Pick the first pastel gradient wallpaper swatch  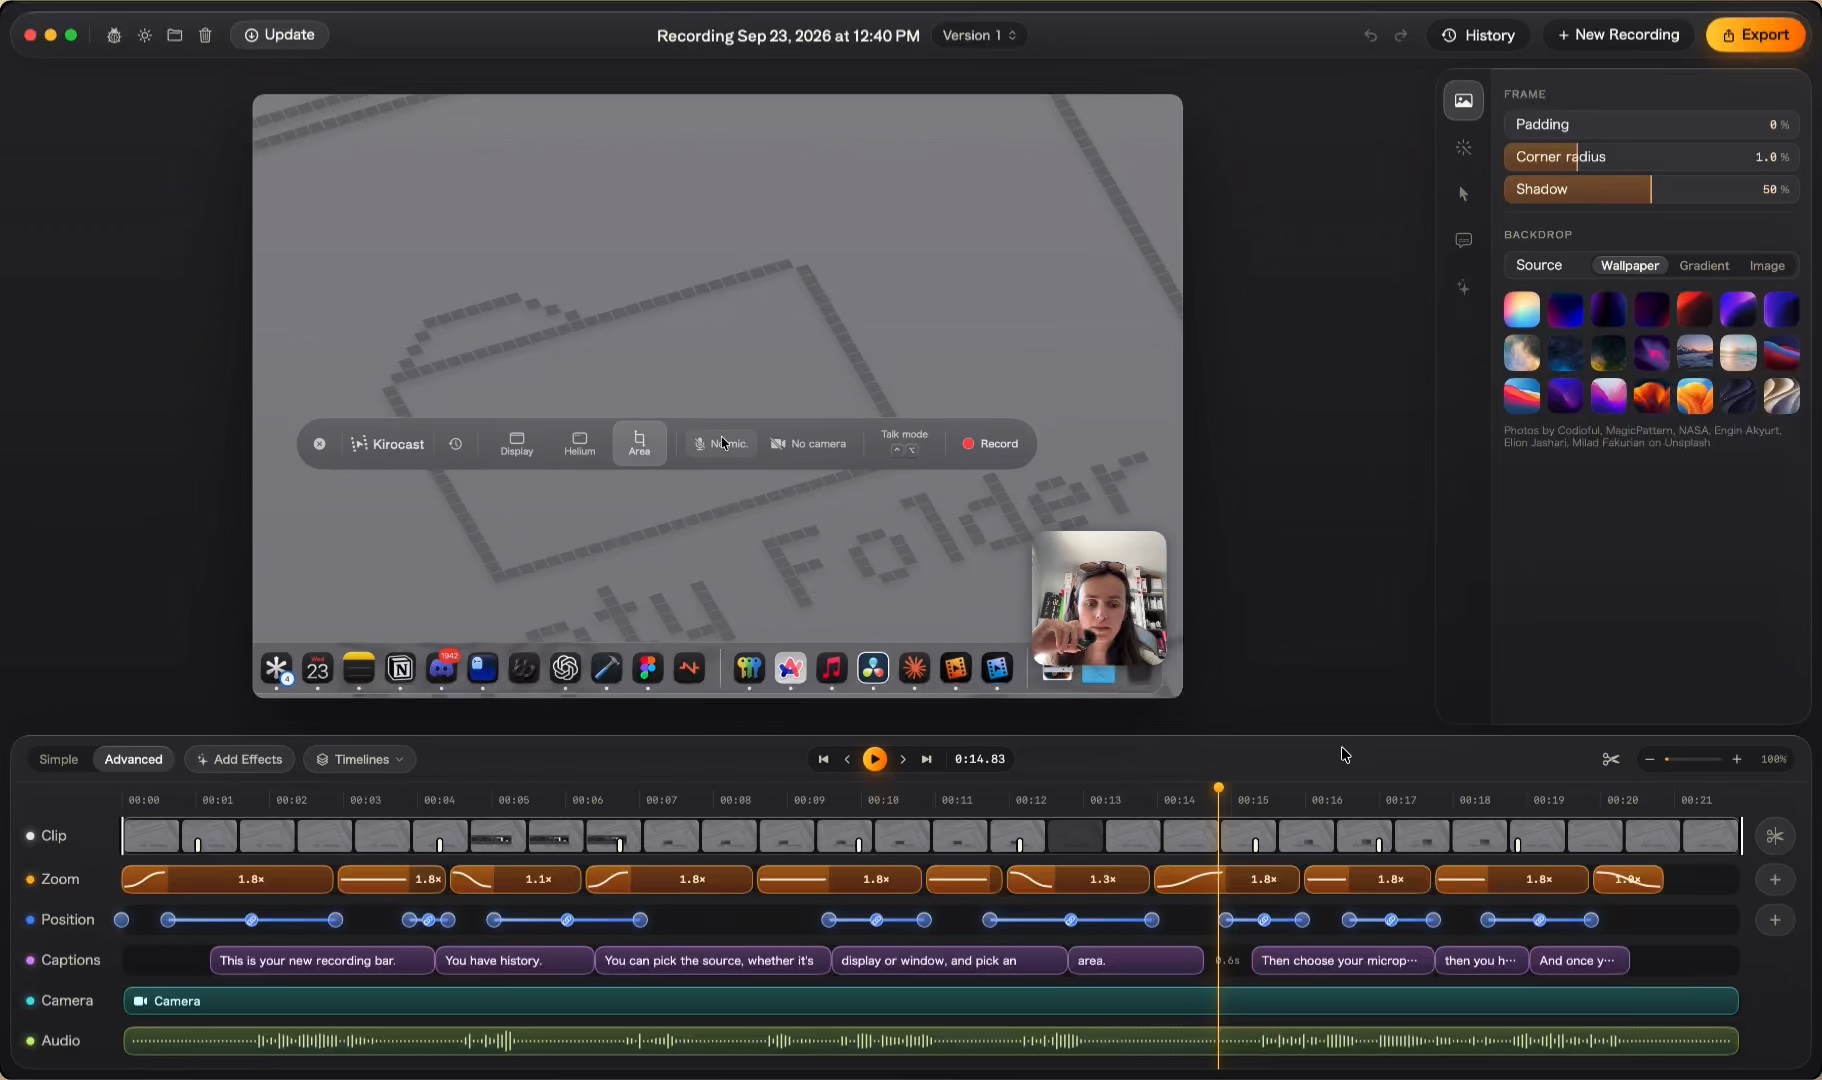[1522, 310]
